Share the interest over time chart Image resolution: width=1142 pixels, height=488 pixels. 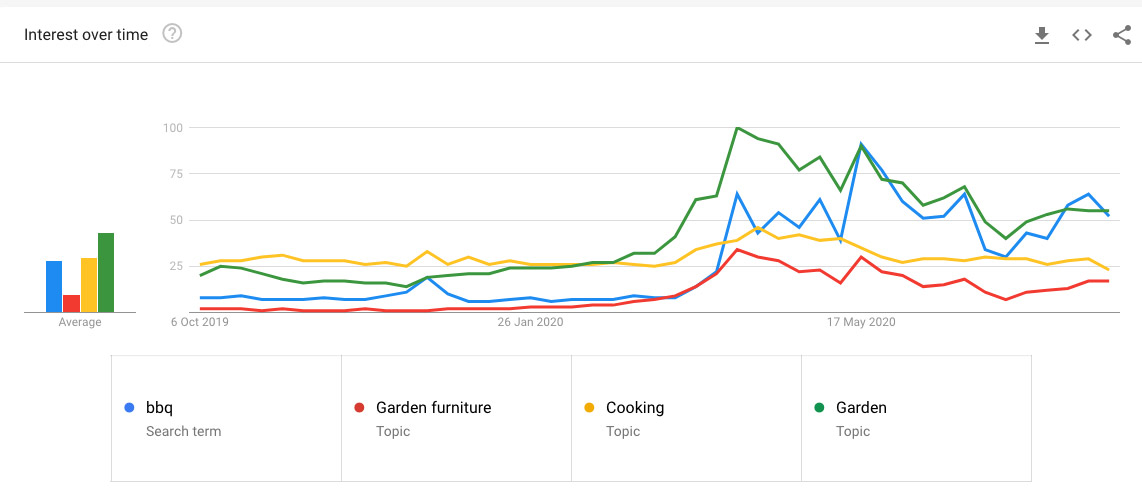coord(1122,35)
